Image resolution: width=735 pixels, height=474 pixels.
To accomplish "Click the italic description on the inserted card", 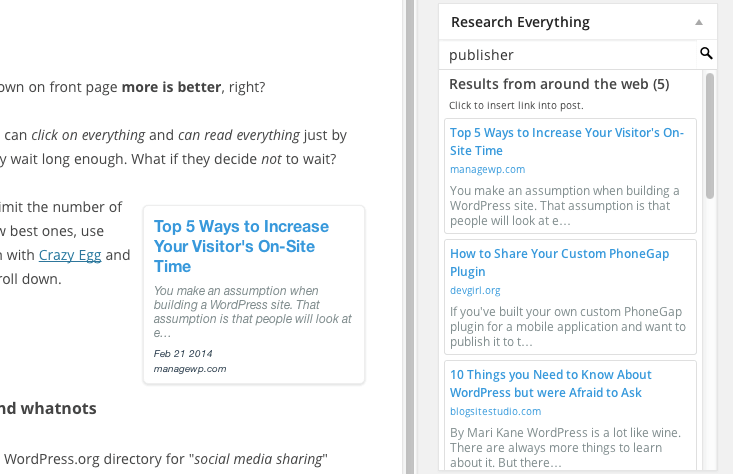I will coord(253,311).
